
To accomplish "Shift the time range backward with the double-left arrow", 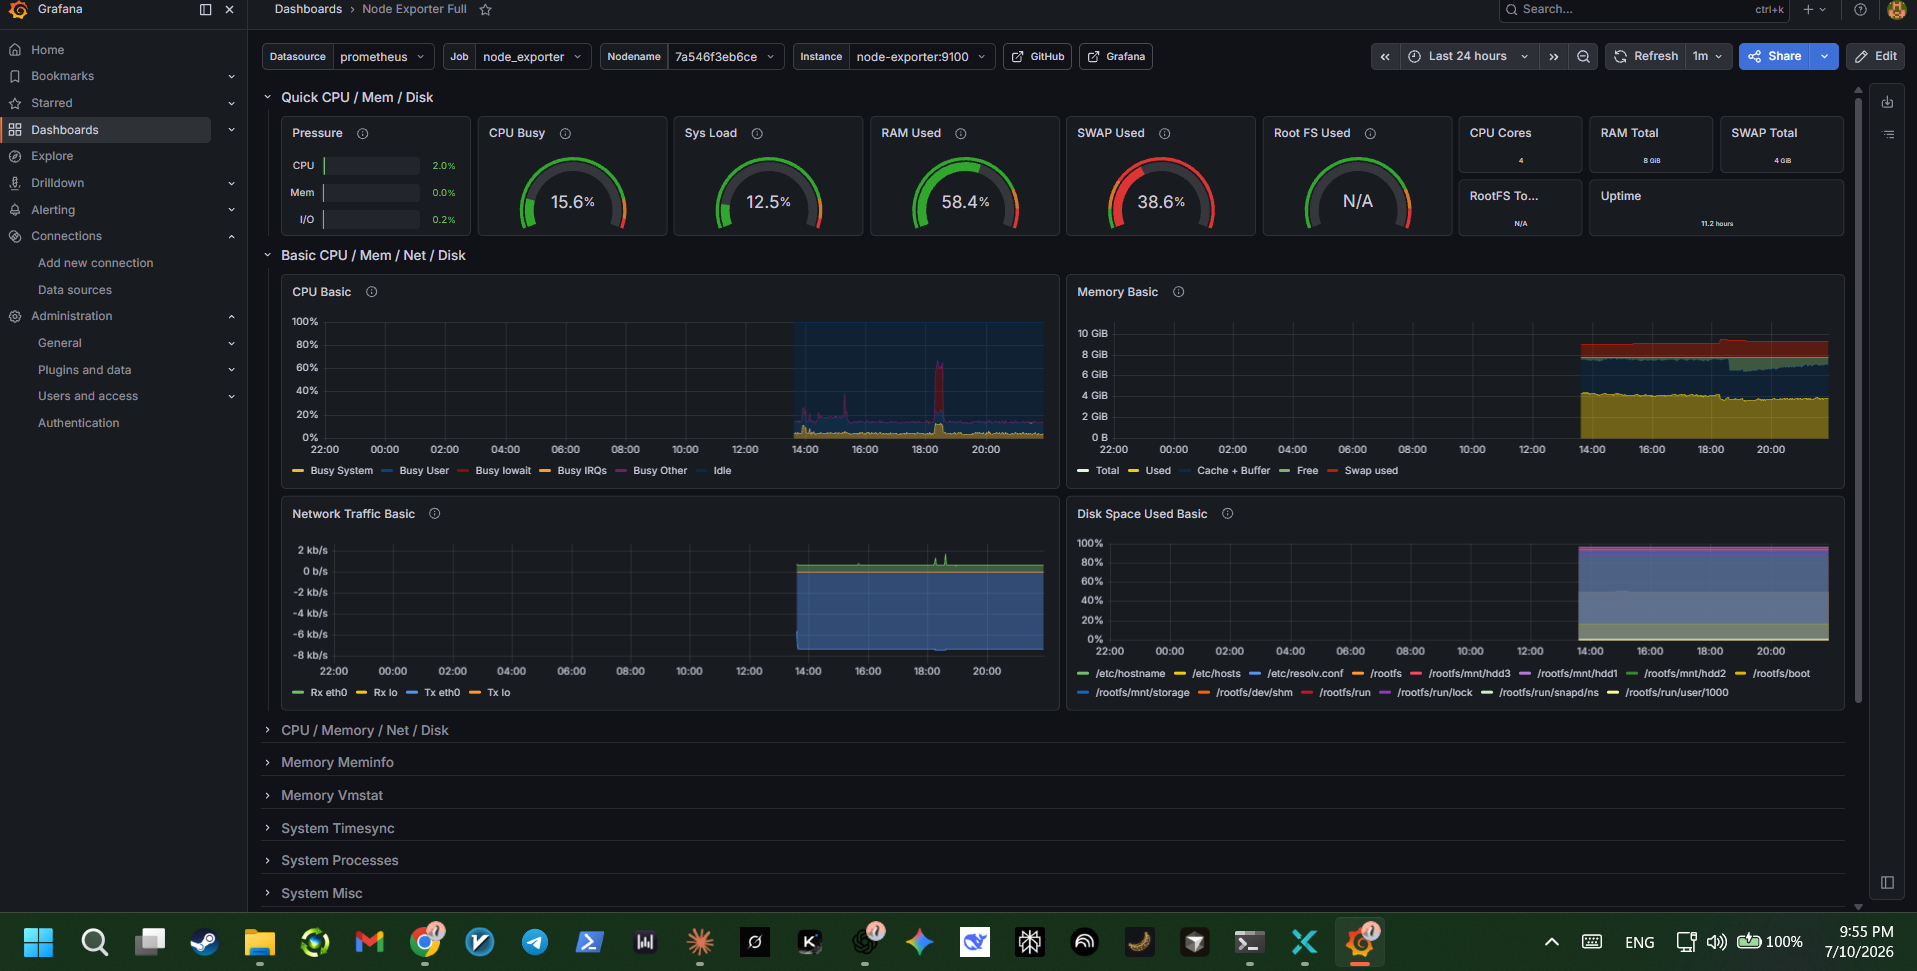I will coord(1385,57).
